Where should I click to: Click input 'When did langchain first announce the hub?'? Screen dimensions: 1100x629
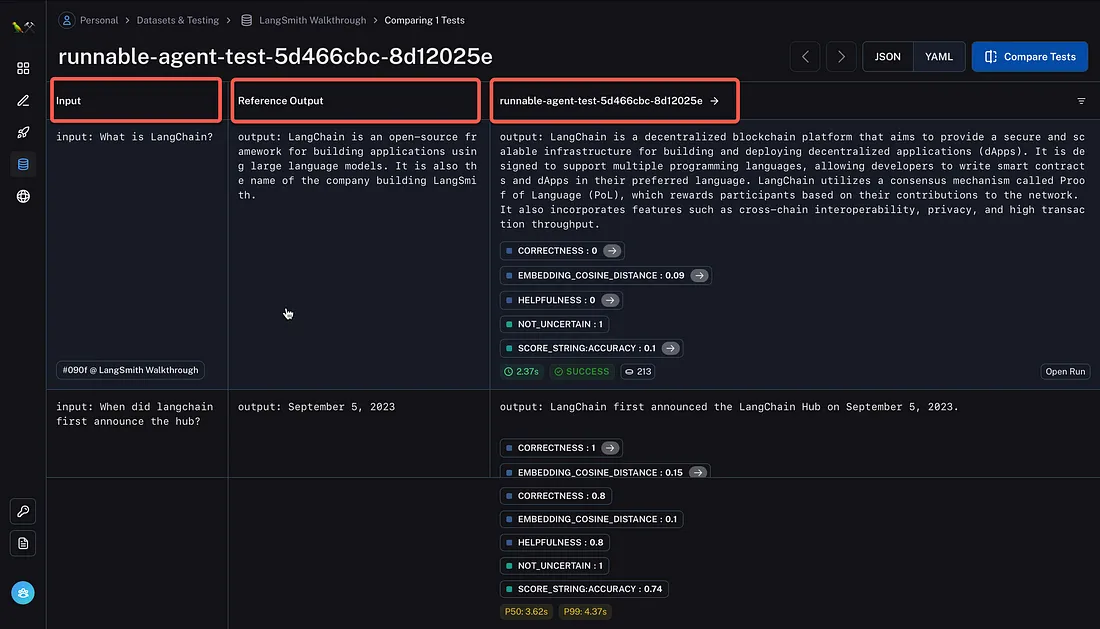(x=135, y=414)
